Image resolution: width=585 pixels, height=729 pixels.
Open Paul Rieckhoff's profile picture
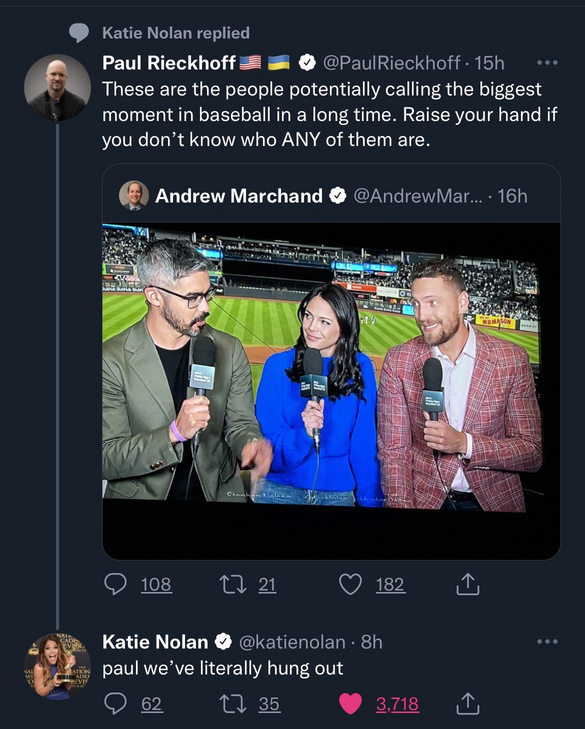[57, 87]
